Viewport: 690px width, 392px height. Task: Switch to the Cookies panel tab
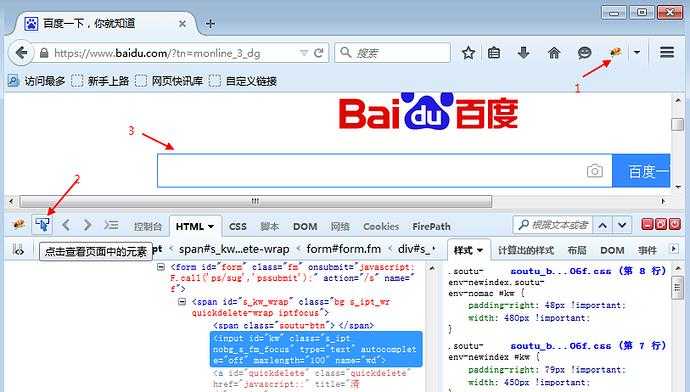click(x=381, y=227)
